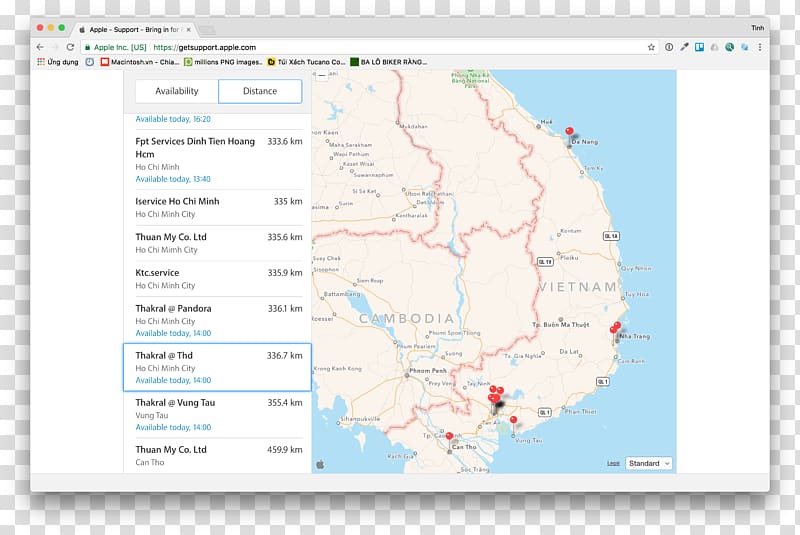Open the Macintosh.vn bookmark
Viewport: 800px width, 535px height.
point(140,62)
